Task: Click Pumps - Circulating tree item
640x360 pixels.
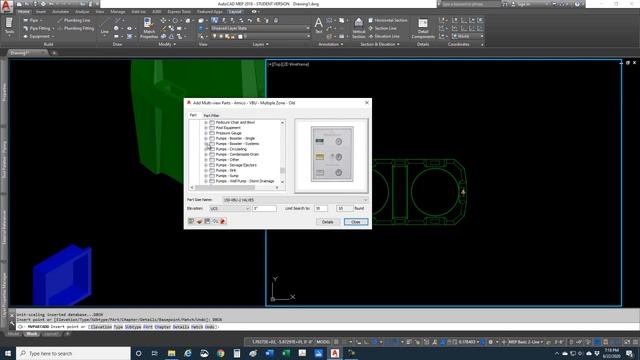Action: tap(231, 149)
